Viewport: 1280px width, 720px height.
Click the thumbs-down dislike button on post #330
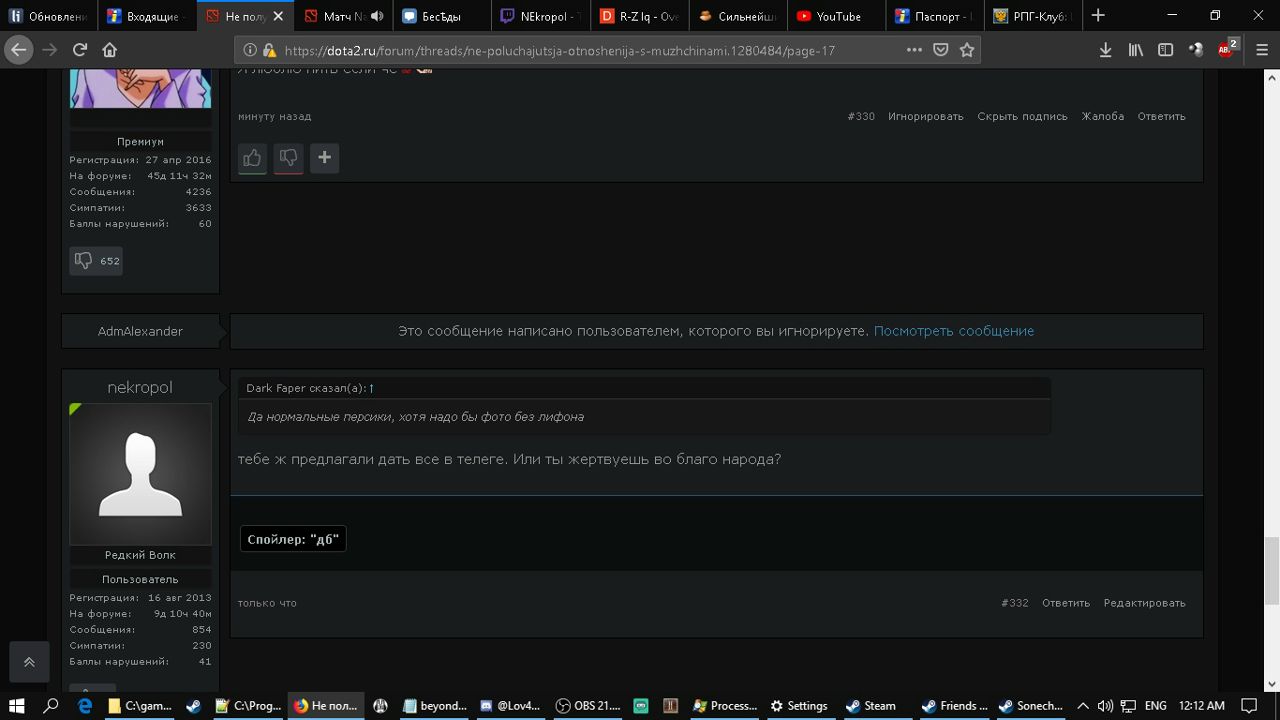pyautogui.click(x=288, y=158)
